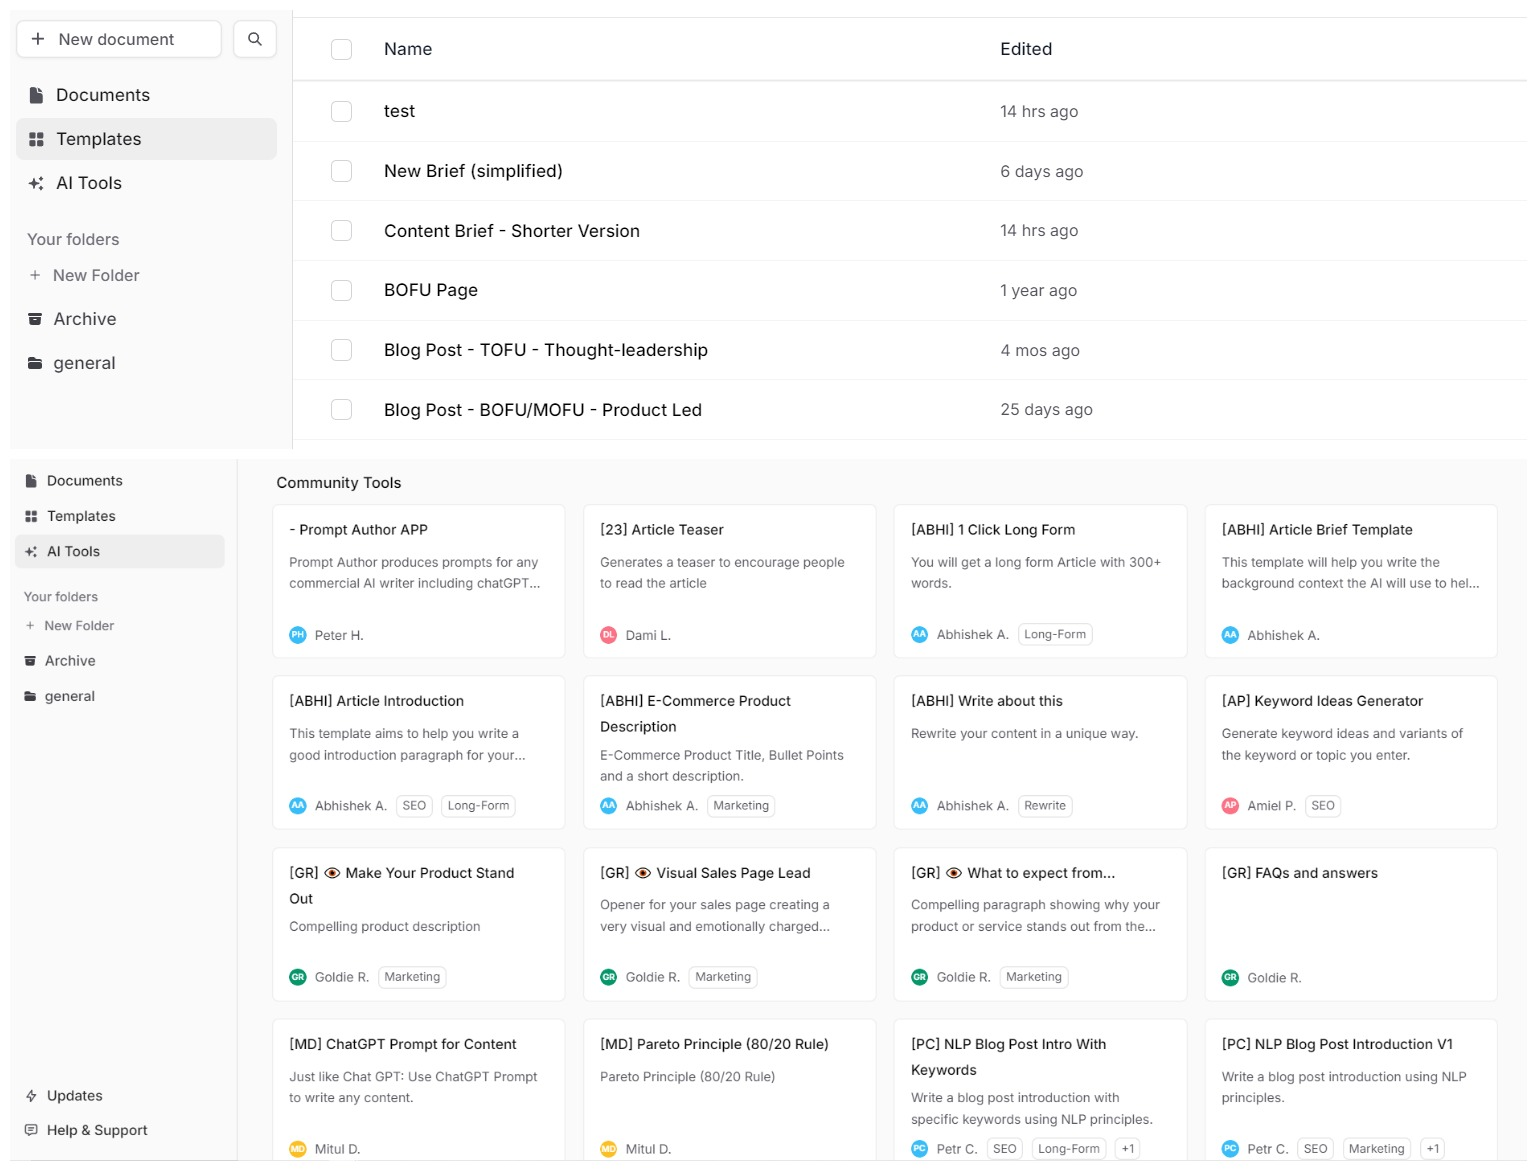Click AI Tools sparkle icon in lower sidebar

pyautogui.click(x=31, y=551)
